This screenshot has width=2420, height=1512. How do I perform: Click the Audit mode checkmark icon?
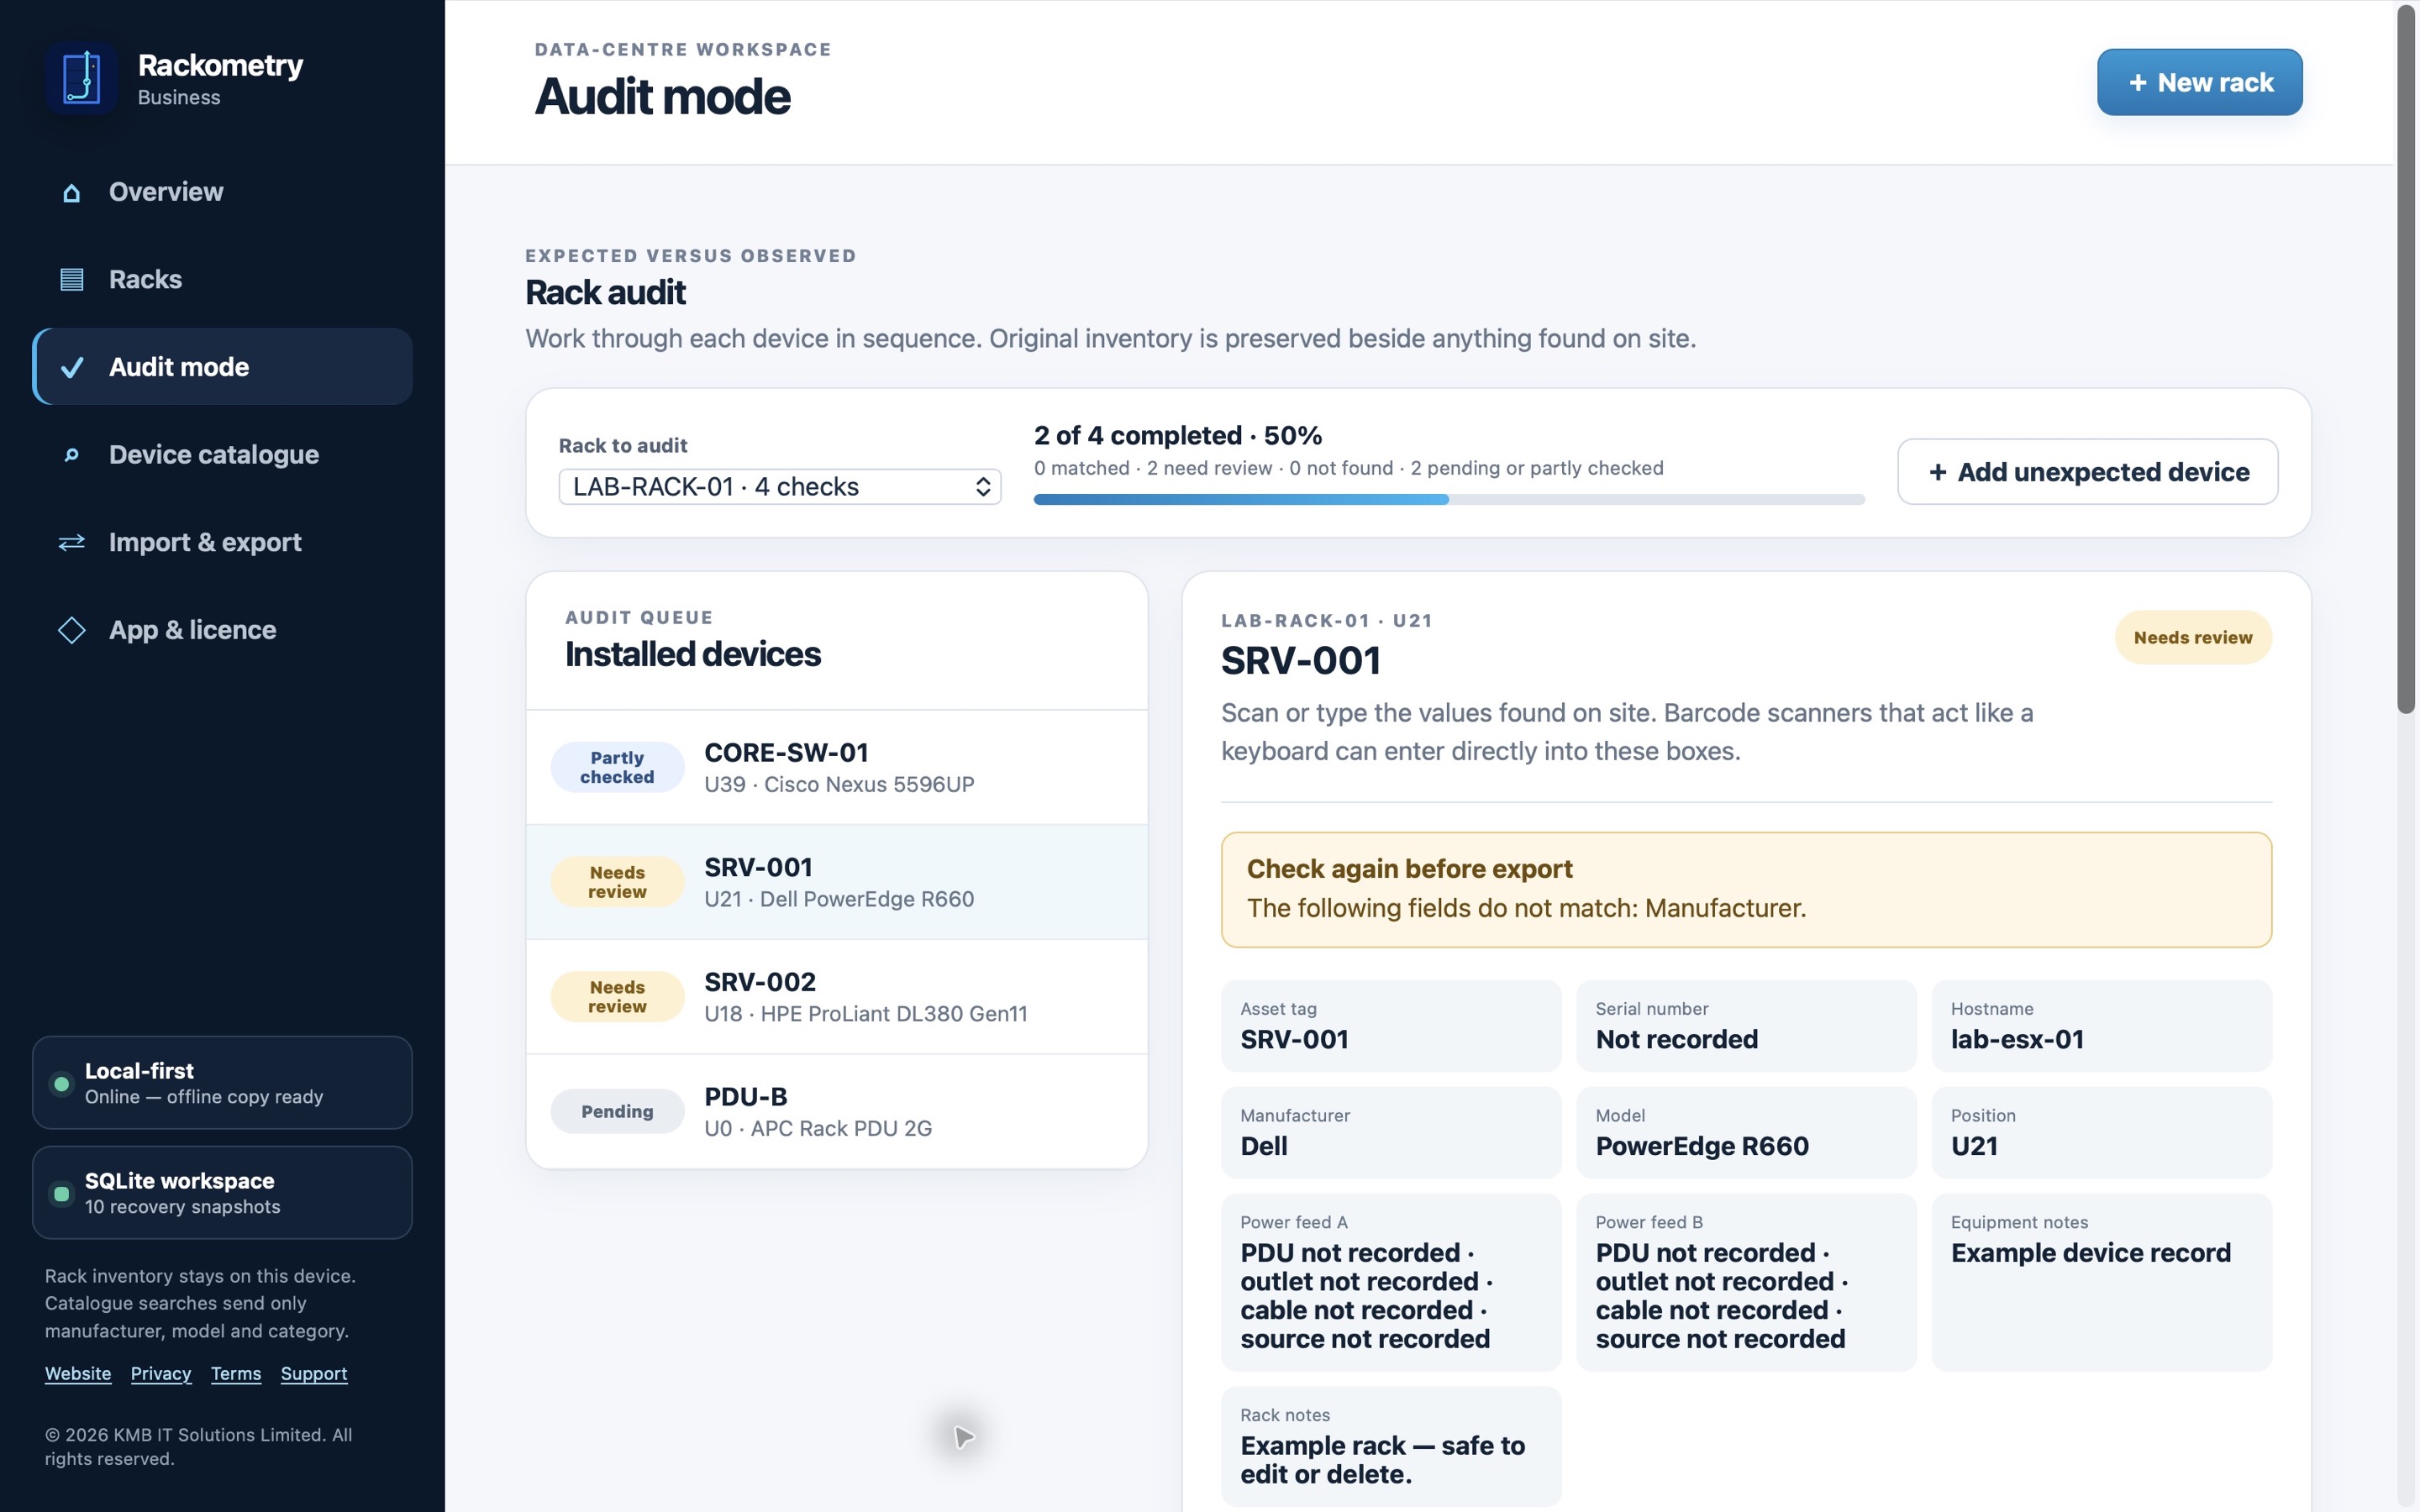pos(71,367)
